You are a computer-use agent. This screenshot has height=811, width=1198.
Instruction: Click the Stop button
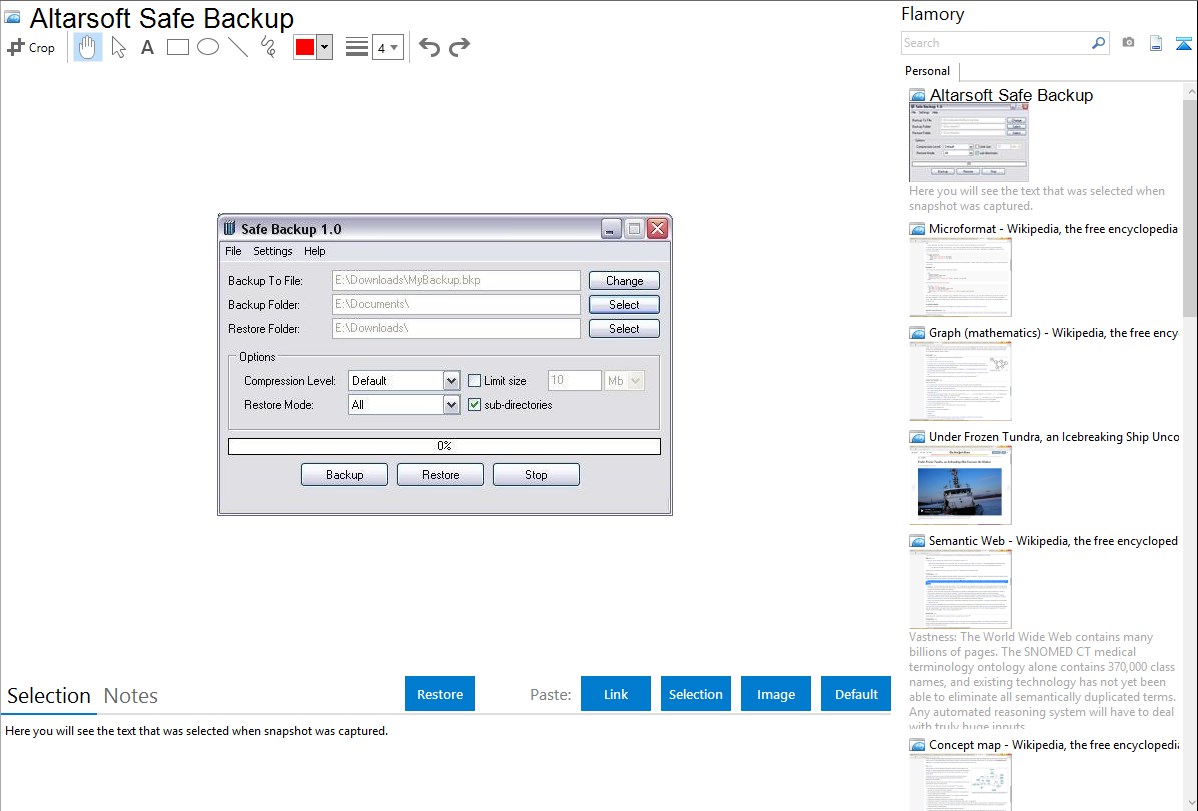coord(536,475)
